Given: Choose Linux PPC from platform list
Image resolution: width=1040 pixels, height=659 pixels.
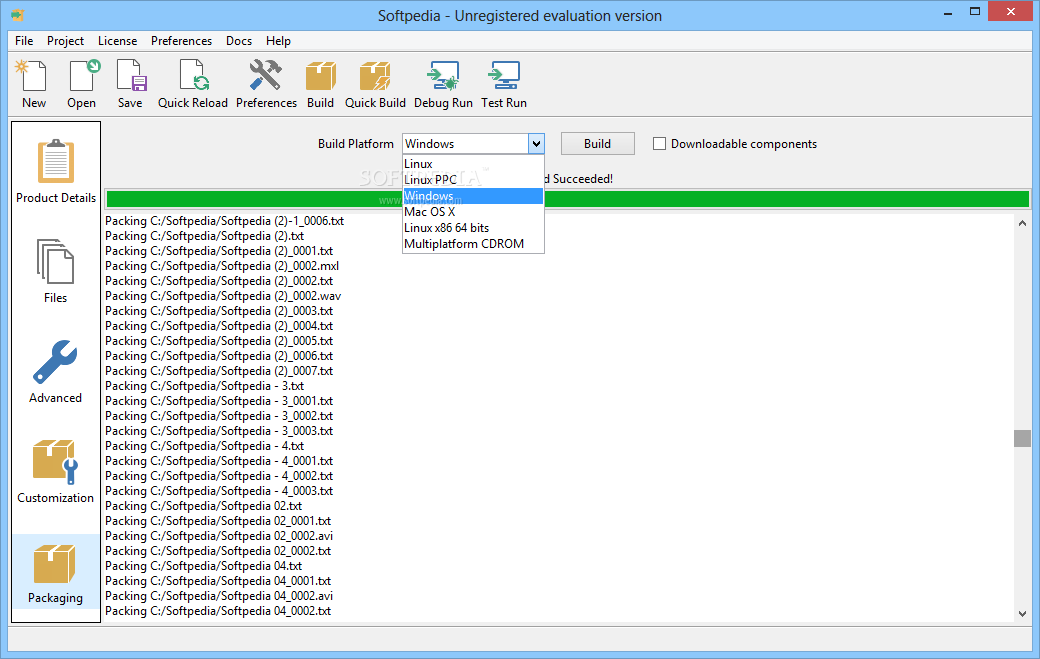Looking at the screenshot, I should click(473, 180).
